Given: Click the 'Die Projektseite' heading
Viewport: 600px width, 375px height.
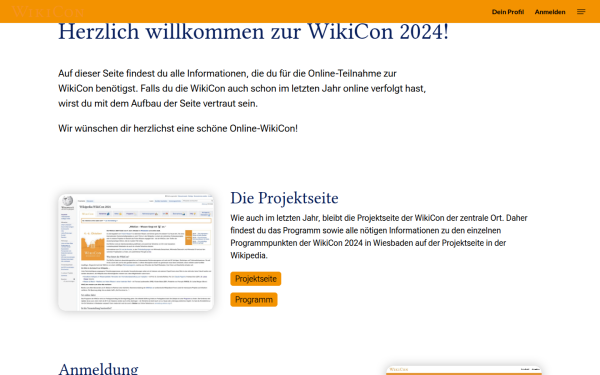Looking at the screenshot, I should [x=284, y=198].
